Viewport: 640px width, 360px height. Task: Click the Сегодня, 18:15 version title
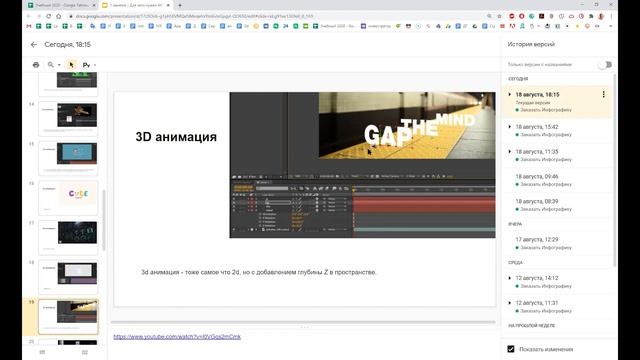(x=67, y=44)
